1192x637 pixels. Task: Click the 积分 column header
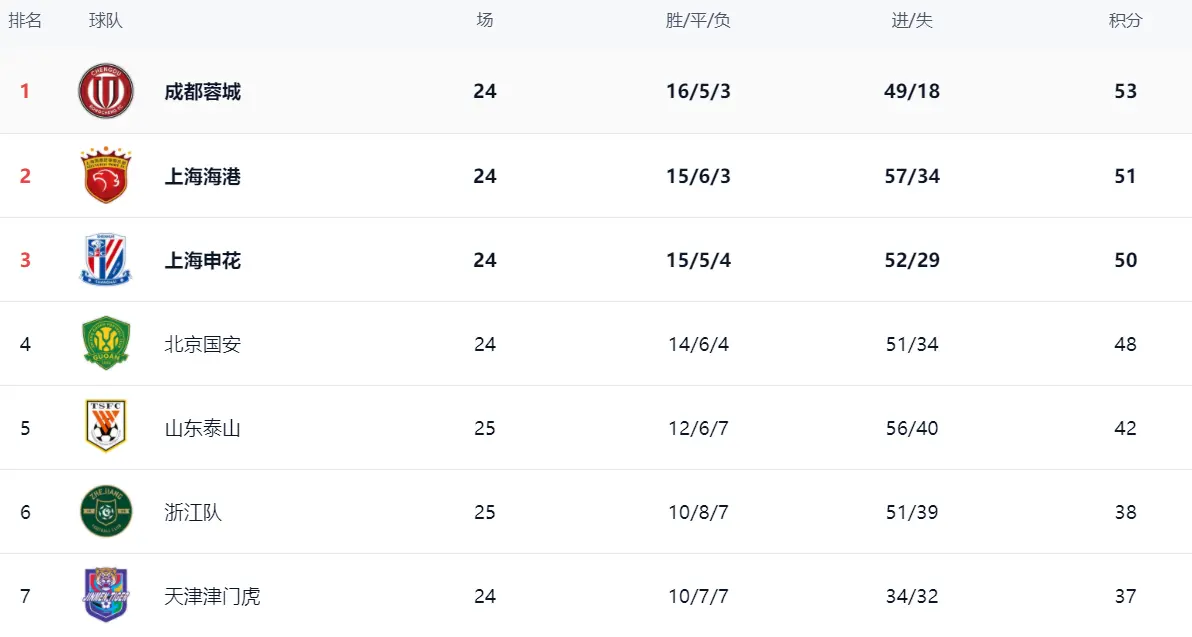click(1125, 21)
